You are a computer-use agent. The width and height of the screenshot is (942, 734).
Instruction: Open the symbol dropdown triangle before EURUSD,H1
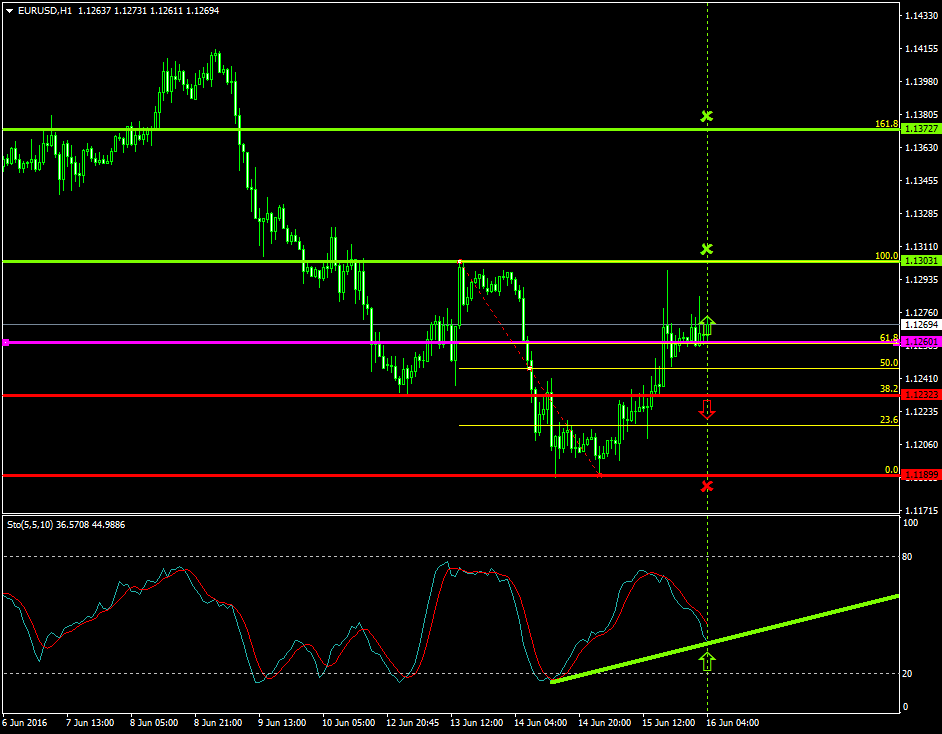tap(10, 9)
